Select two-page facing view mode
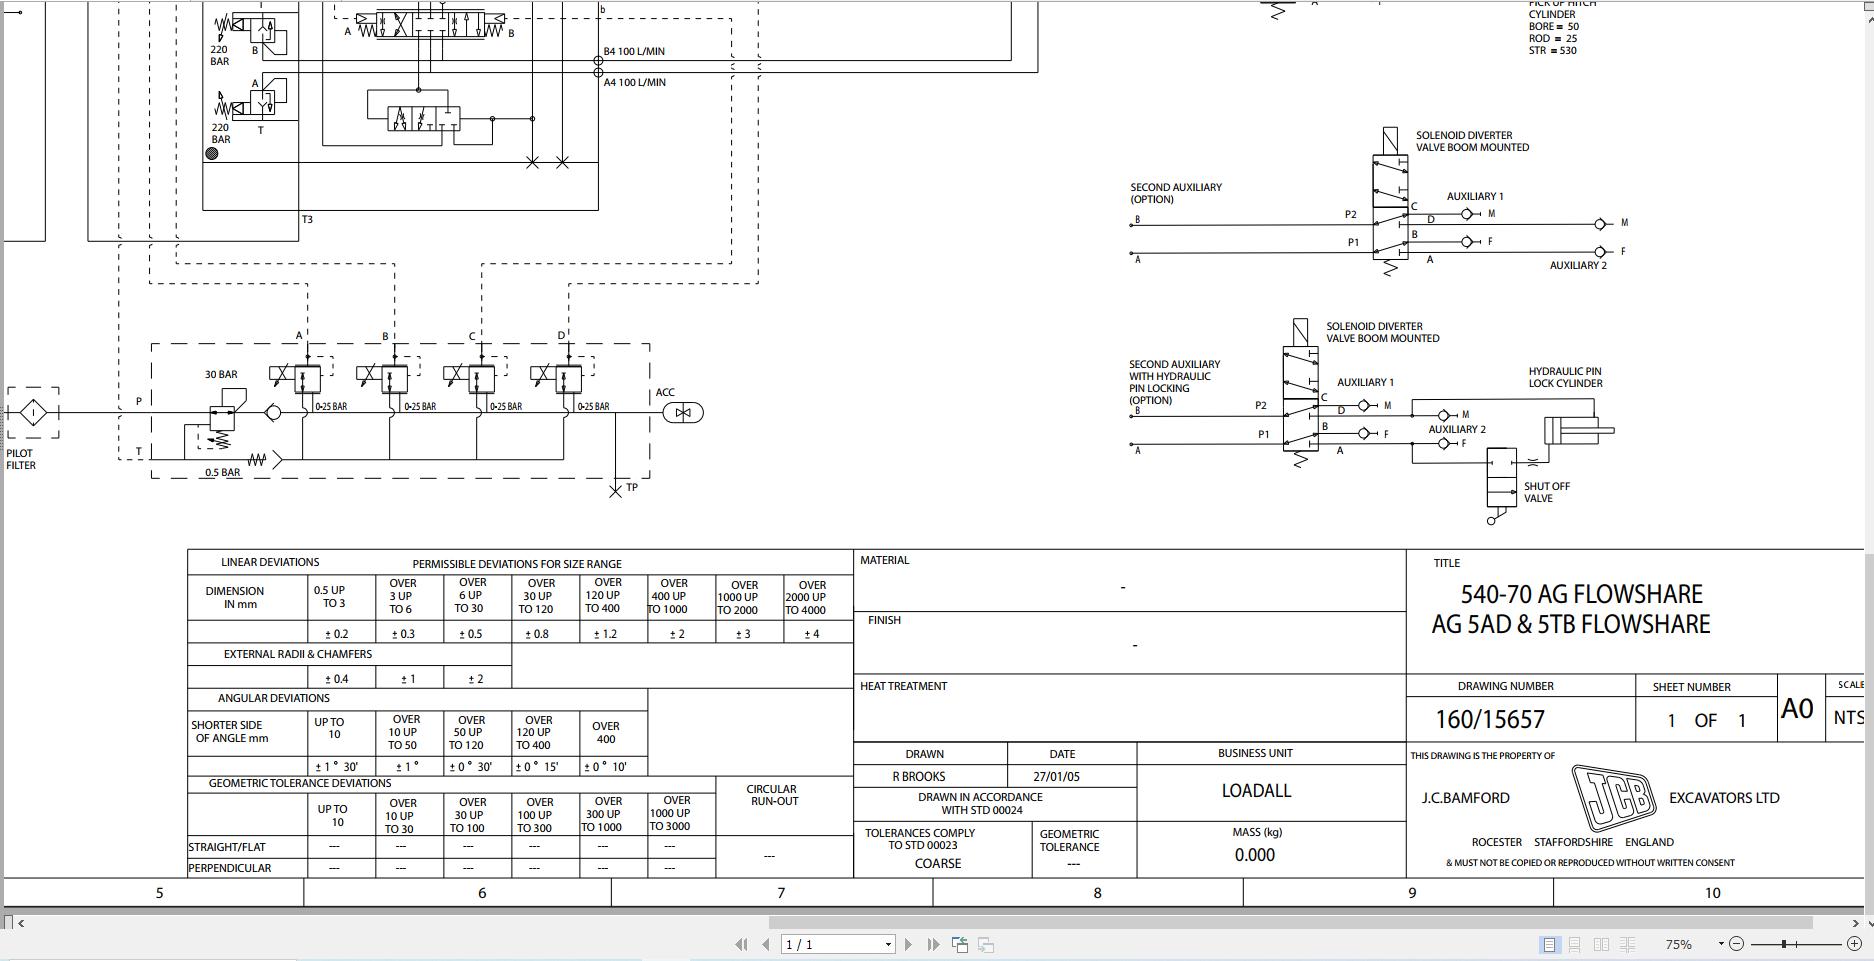 point(1601,944)
